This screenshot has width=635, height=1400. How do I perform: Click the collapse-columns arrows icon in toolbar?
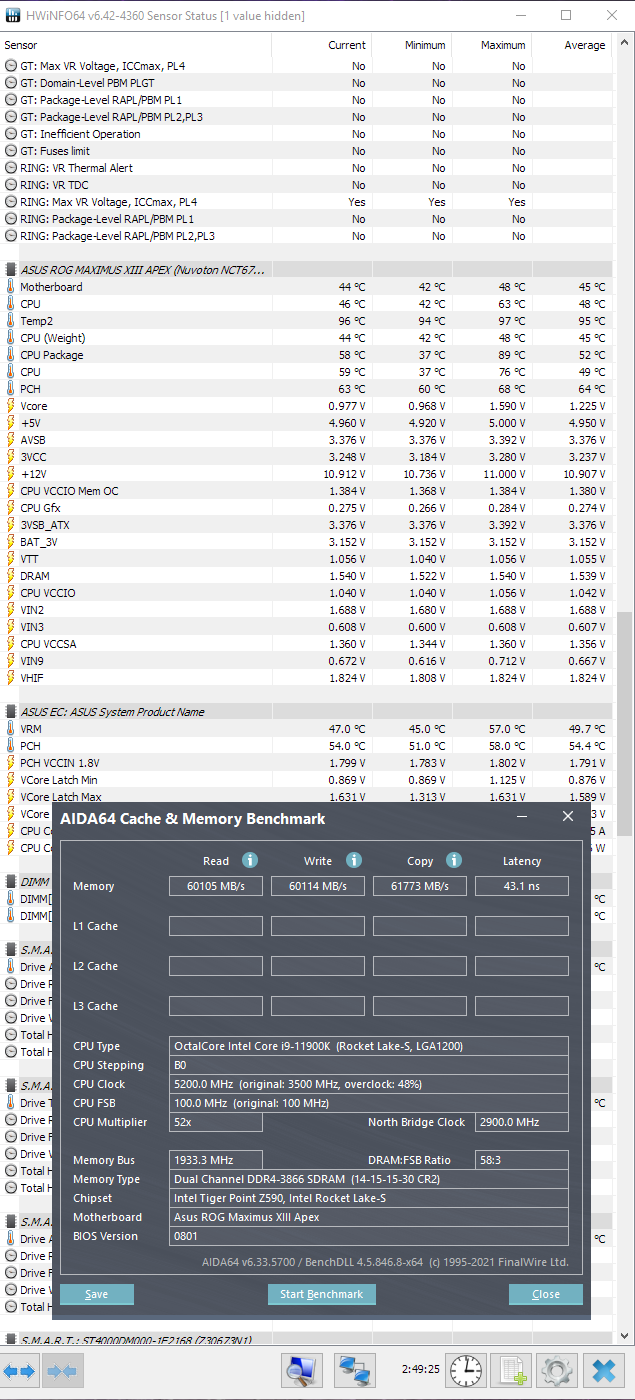coord(62,1370)
